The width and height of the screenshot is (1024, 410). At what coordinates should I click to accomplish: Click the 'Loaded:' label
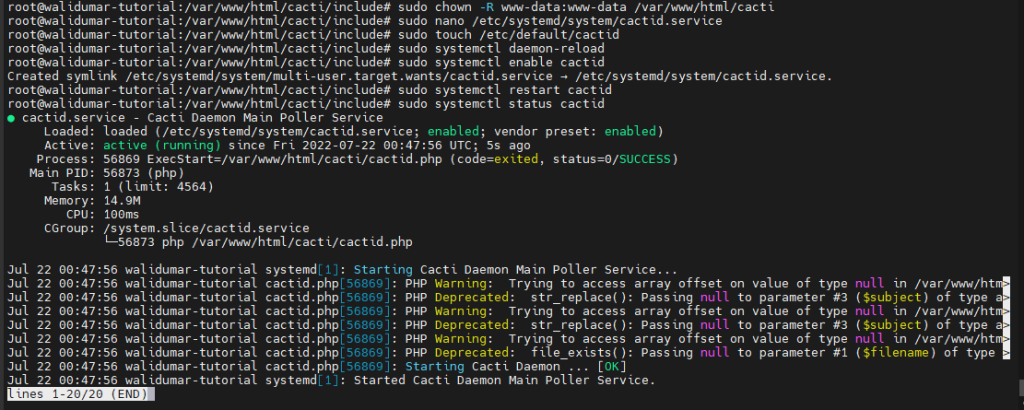coord(70,132)
